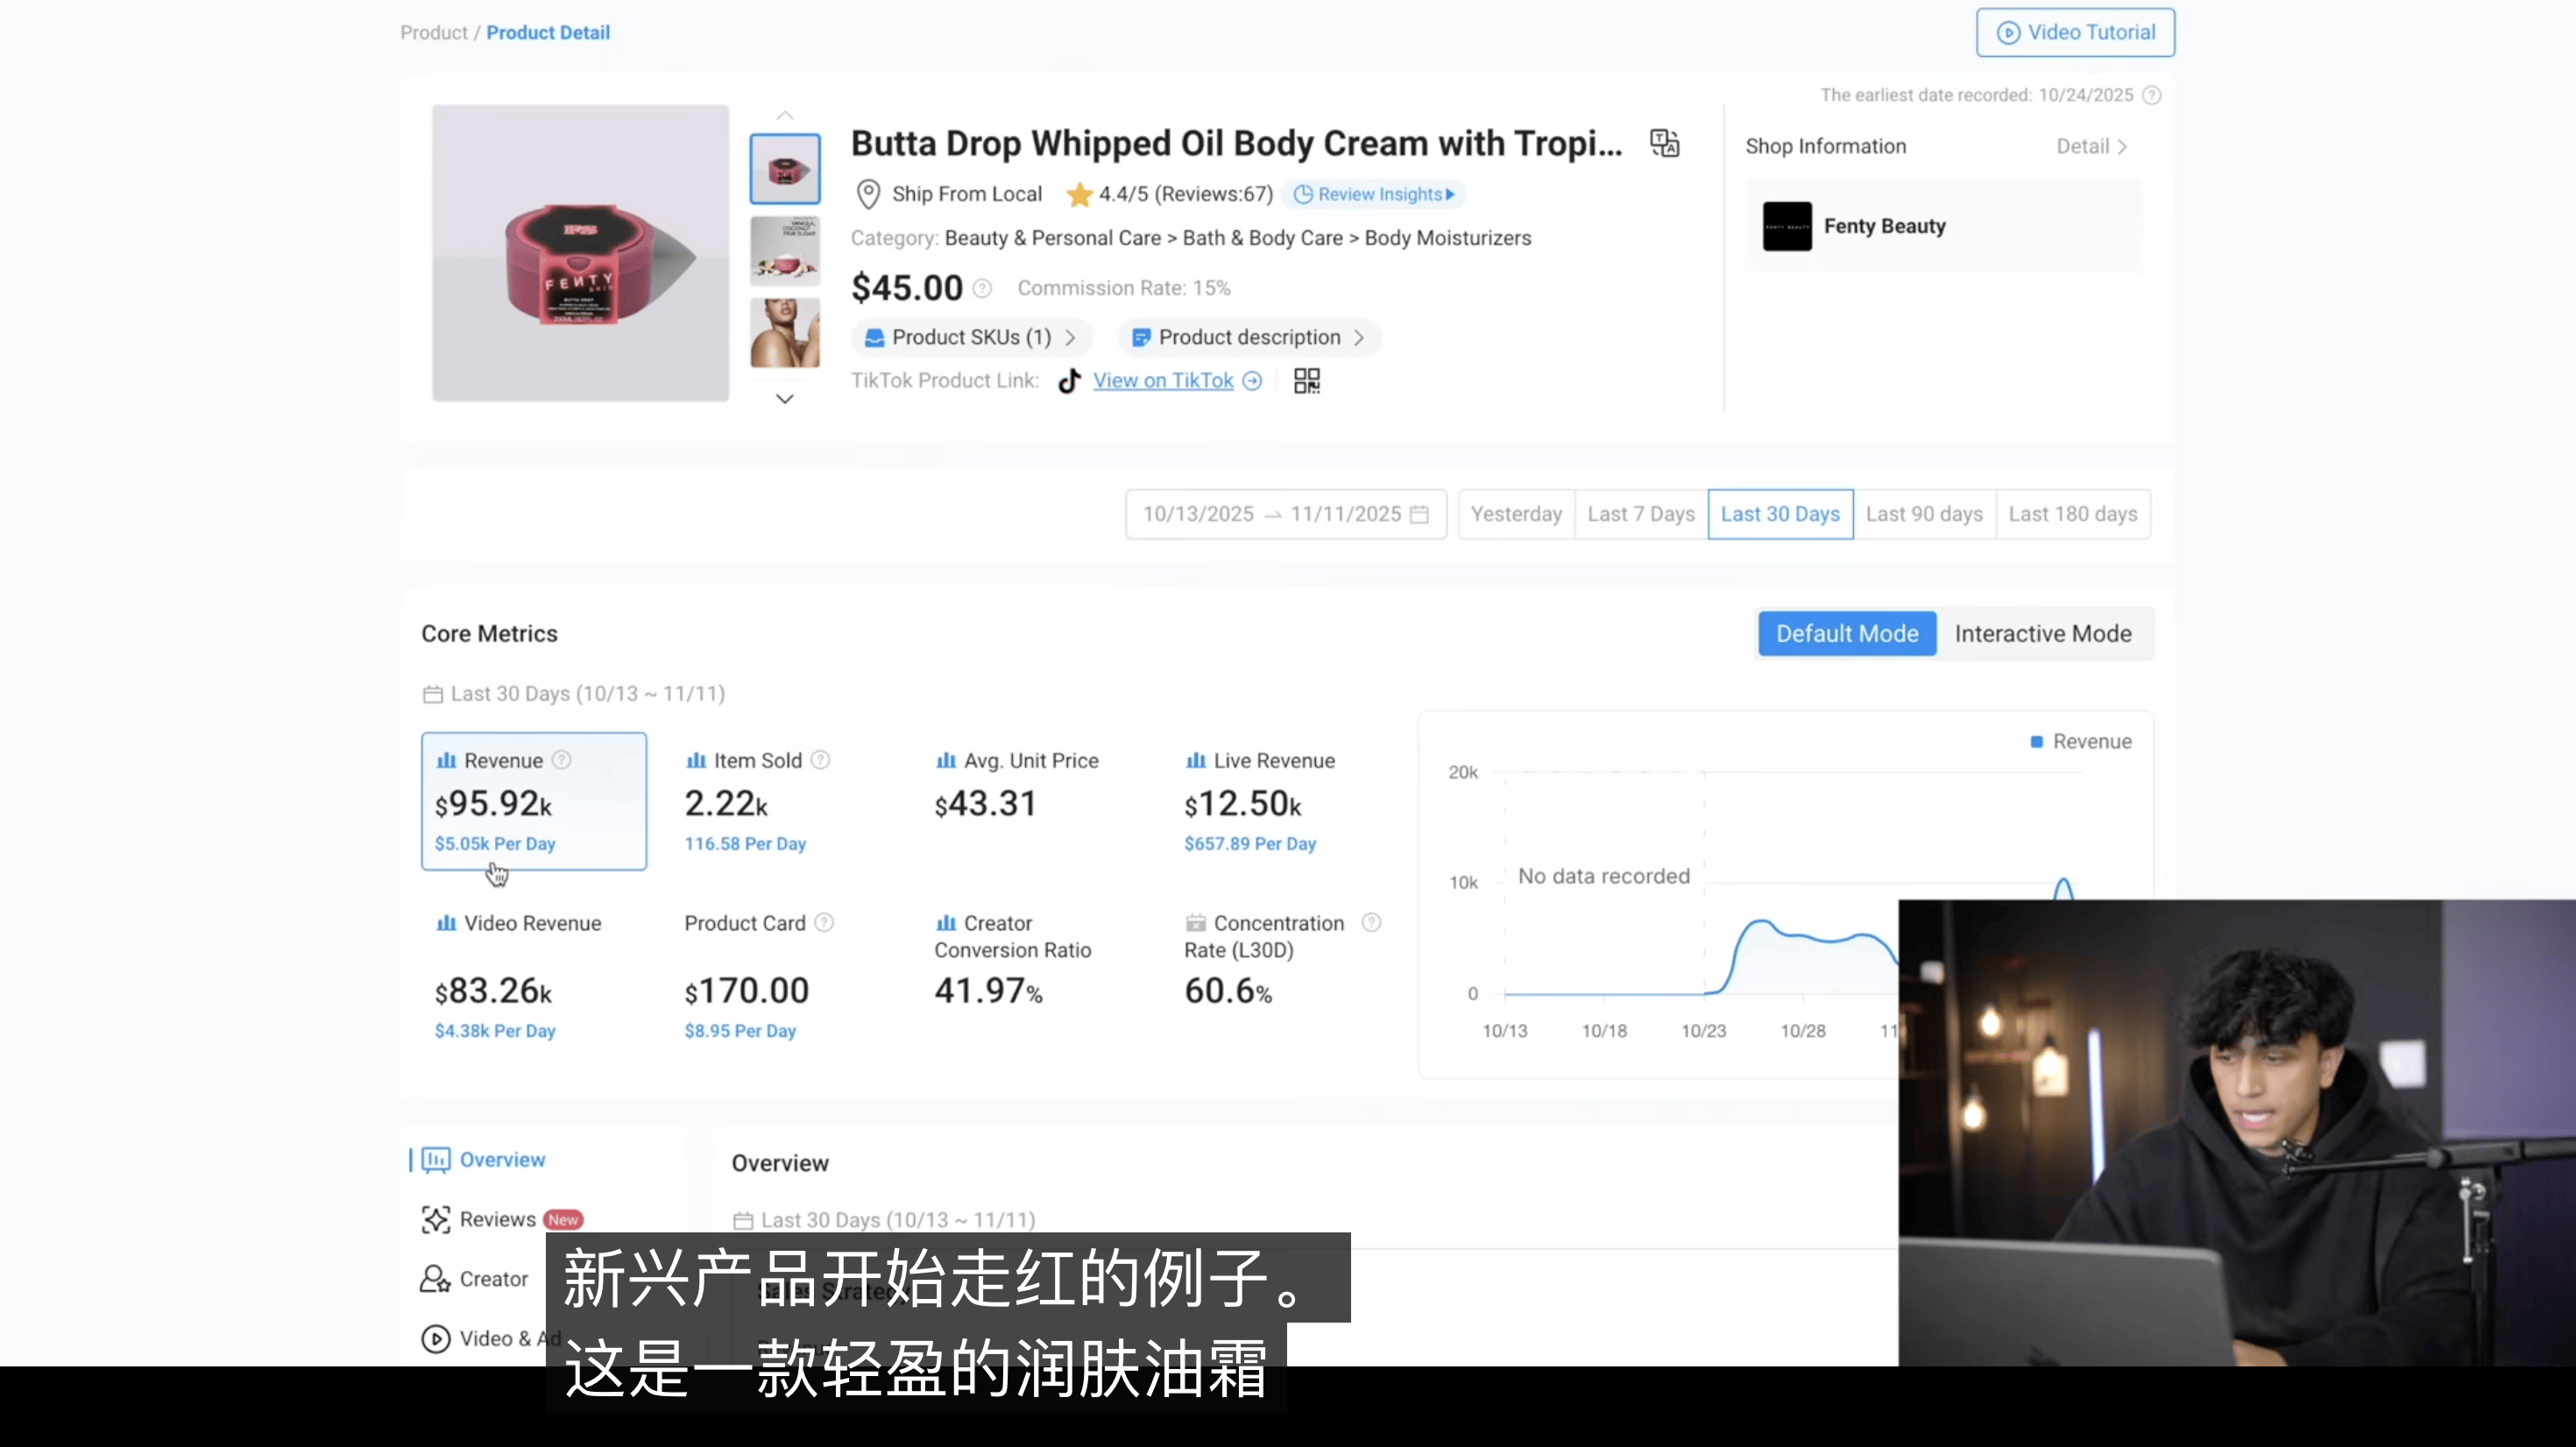Select the Video Revenue metric card
The width and height of the screenshot is (2576, 1447).
(x=534, y=977)
